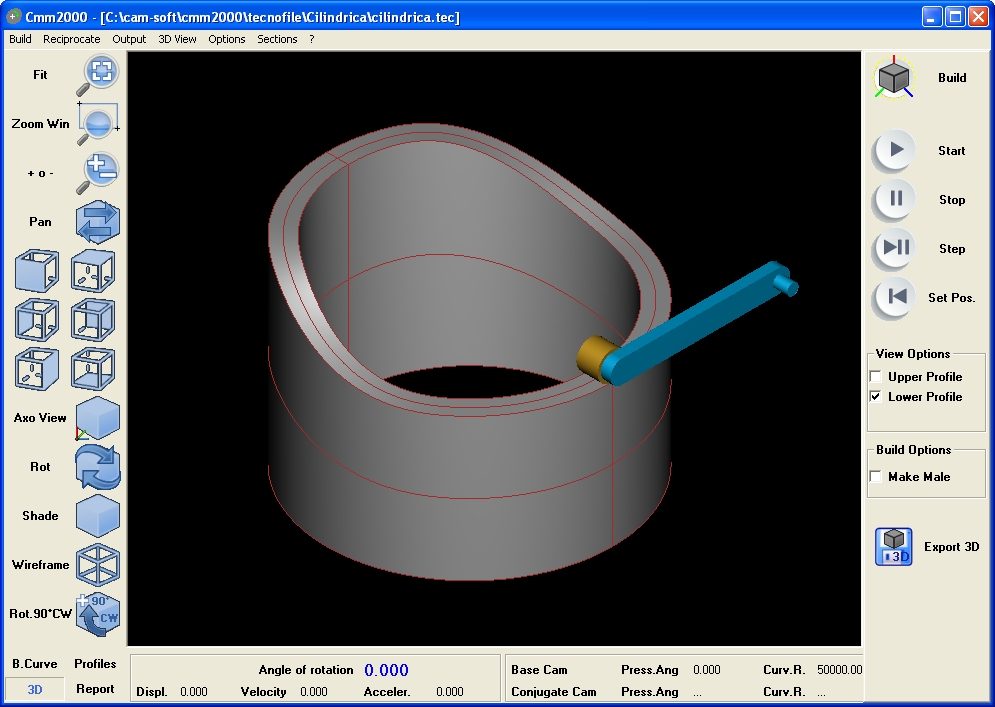Image resolution: width=995 pixels, height=707 pixels.
Task: Click the Cmm2000 title bar app icon
Action: tap(13, 16)
